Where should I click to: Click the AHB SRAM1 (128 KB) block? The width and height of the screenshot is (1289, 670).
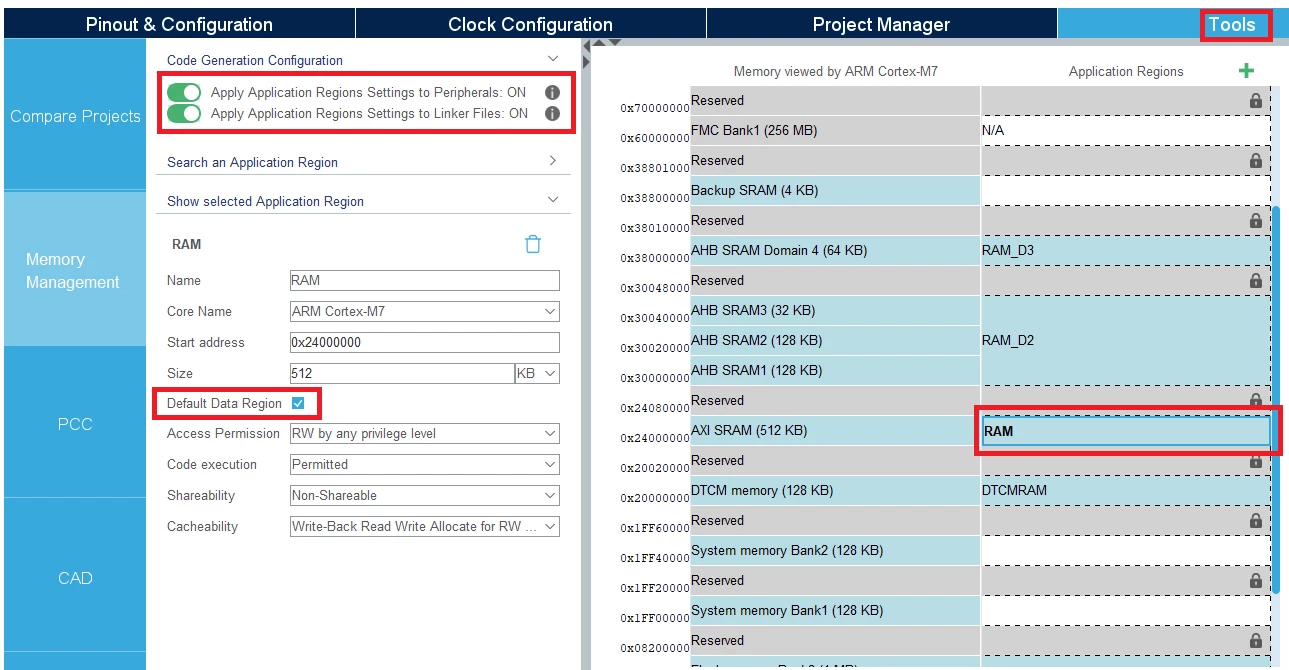(x=835, y=371)
